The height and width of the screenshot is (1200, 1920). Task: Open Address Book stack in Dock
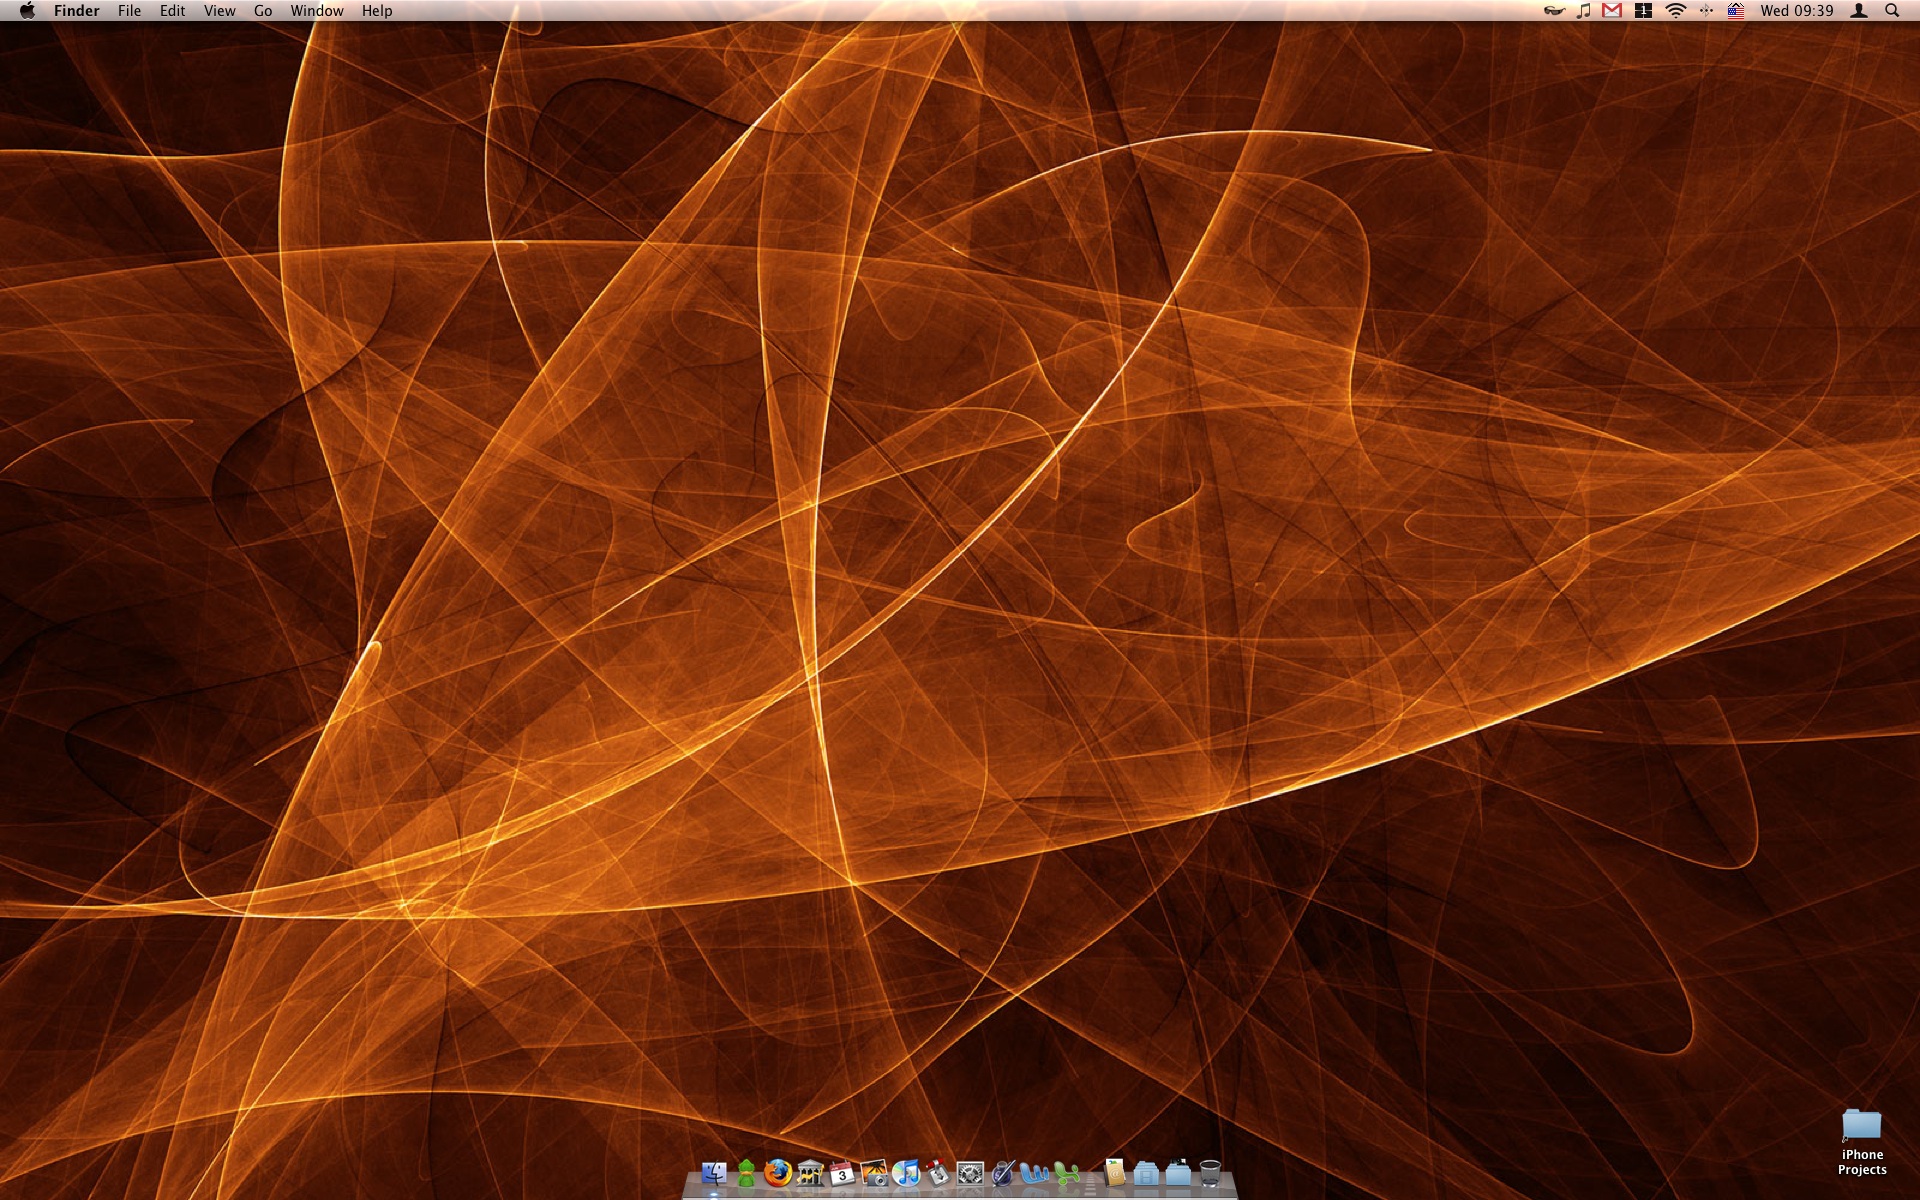click(1114, 1173)
